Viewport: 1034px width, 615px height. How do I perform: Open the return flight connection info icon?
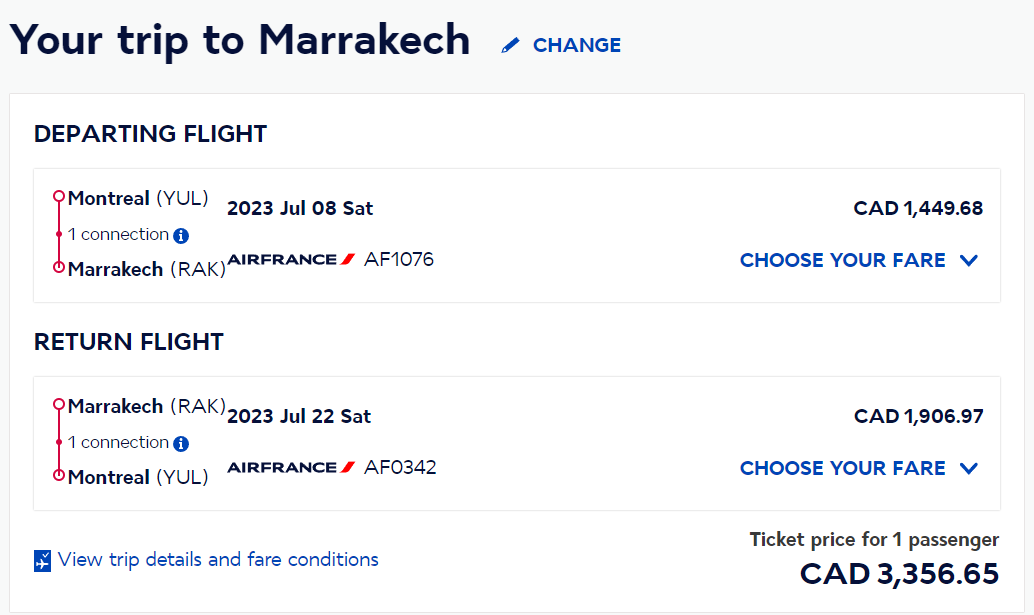coord(181,444)
